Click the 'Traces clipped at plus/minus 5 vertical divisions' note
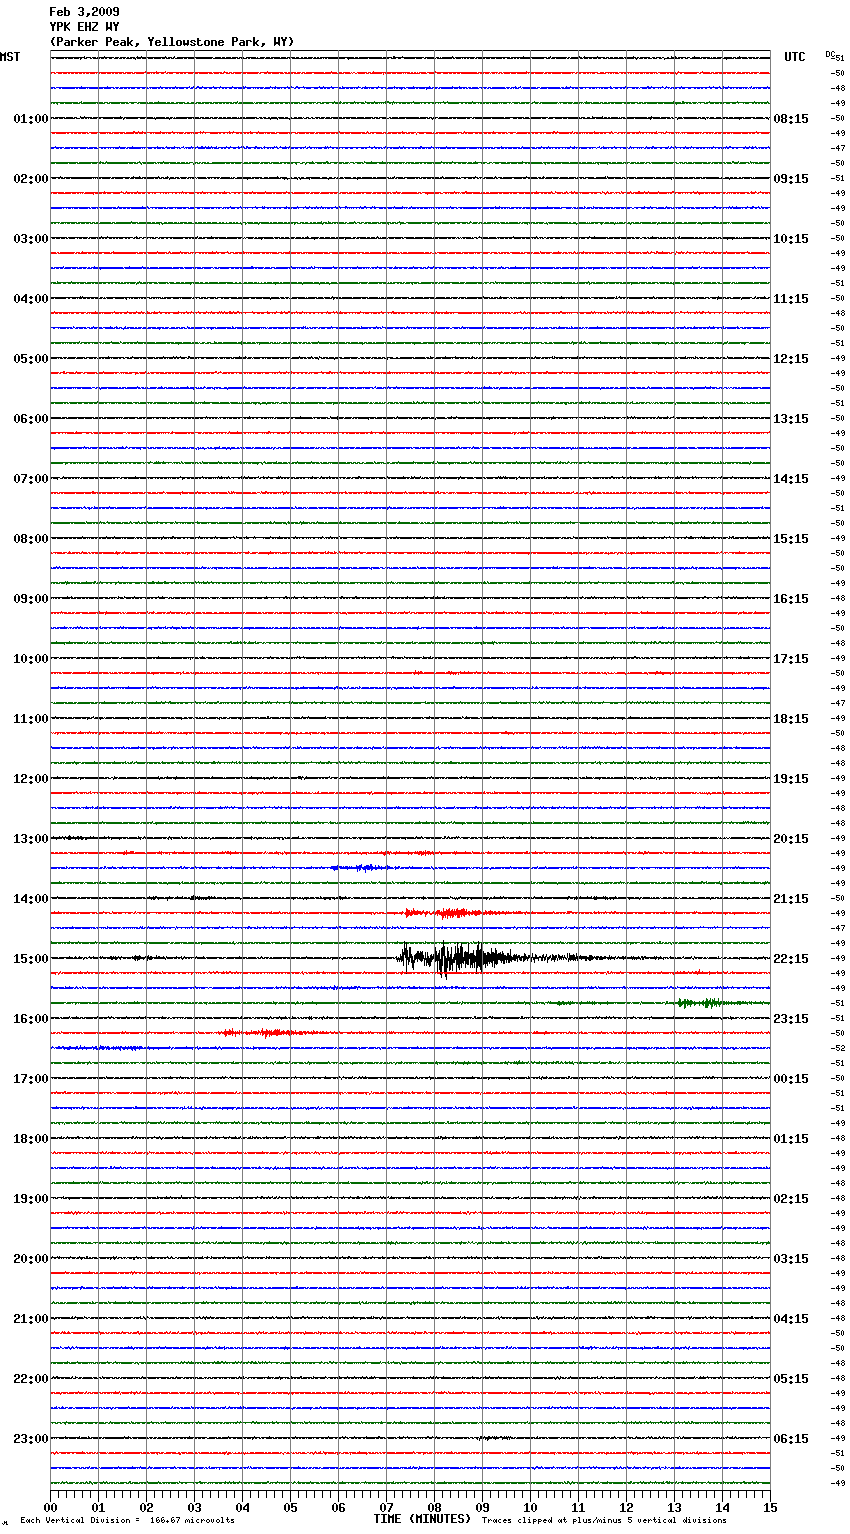This screenshot has height=1534, width=850. point(604,1521)
